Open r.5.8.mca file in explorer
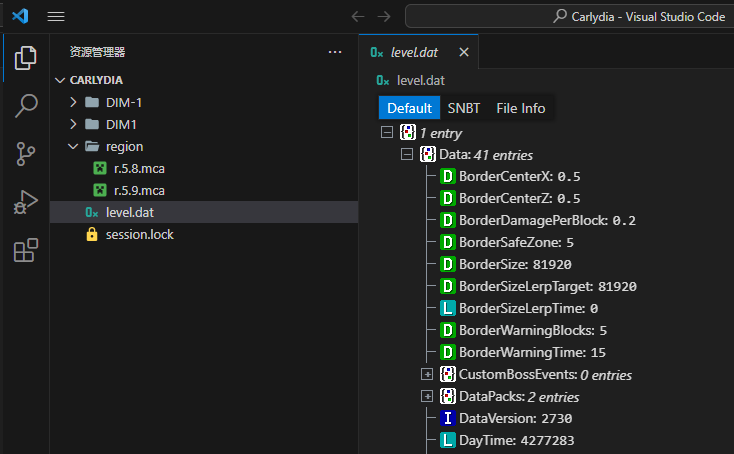734x454 pixels. [138, 168]
